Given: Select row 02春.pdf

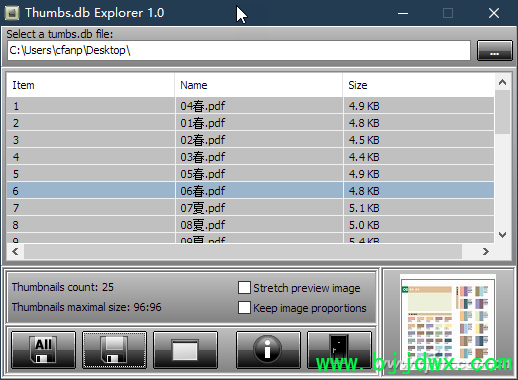Looking at the screenshot, I should pyautogui.click(x=250, y=140).
